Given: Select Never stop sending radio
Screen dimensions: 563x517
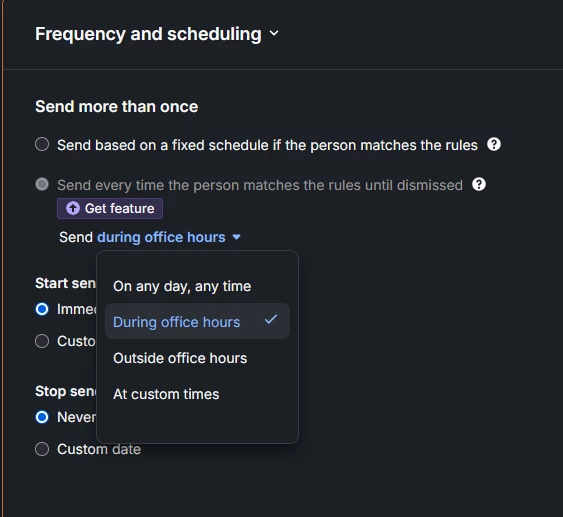Looking at the screenshot, I should [x=42, y=417].
